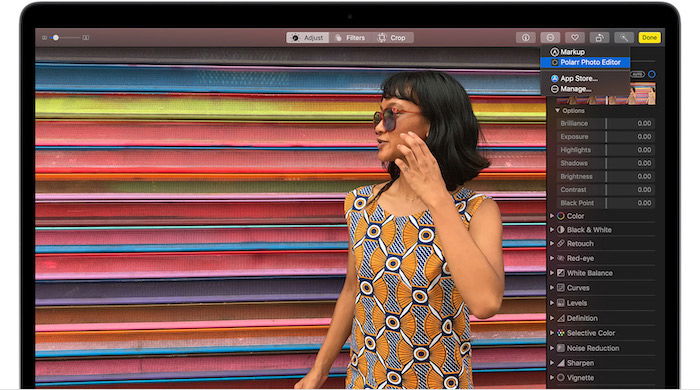Click the Contrast slider
This screenshot has width=700, height=390.
(606, 190)
